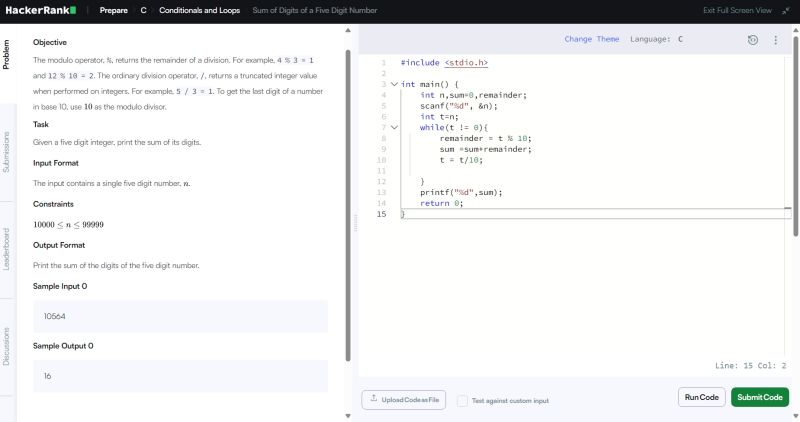The height and width of the screenshot is (422, 800).
Task: Click the line number 15 in gutter
Action: (x=381, y=214)
